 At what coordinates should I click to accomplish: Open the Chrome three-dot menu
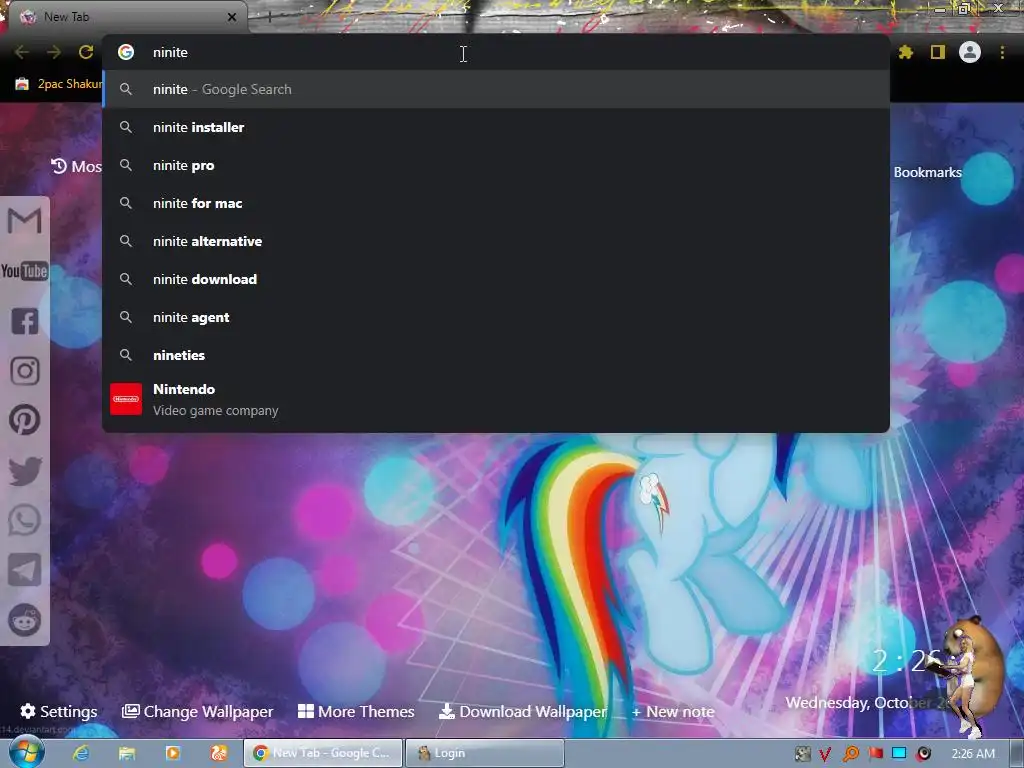(x=1002, y=52)
